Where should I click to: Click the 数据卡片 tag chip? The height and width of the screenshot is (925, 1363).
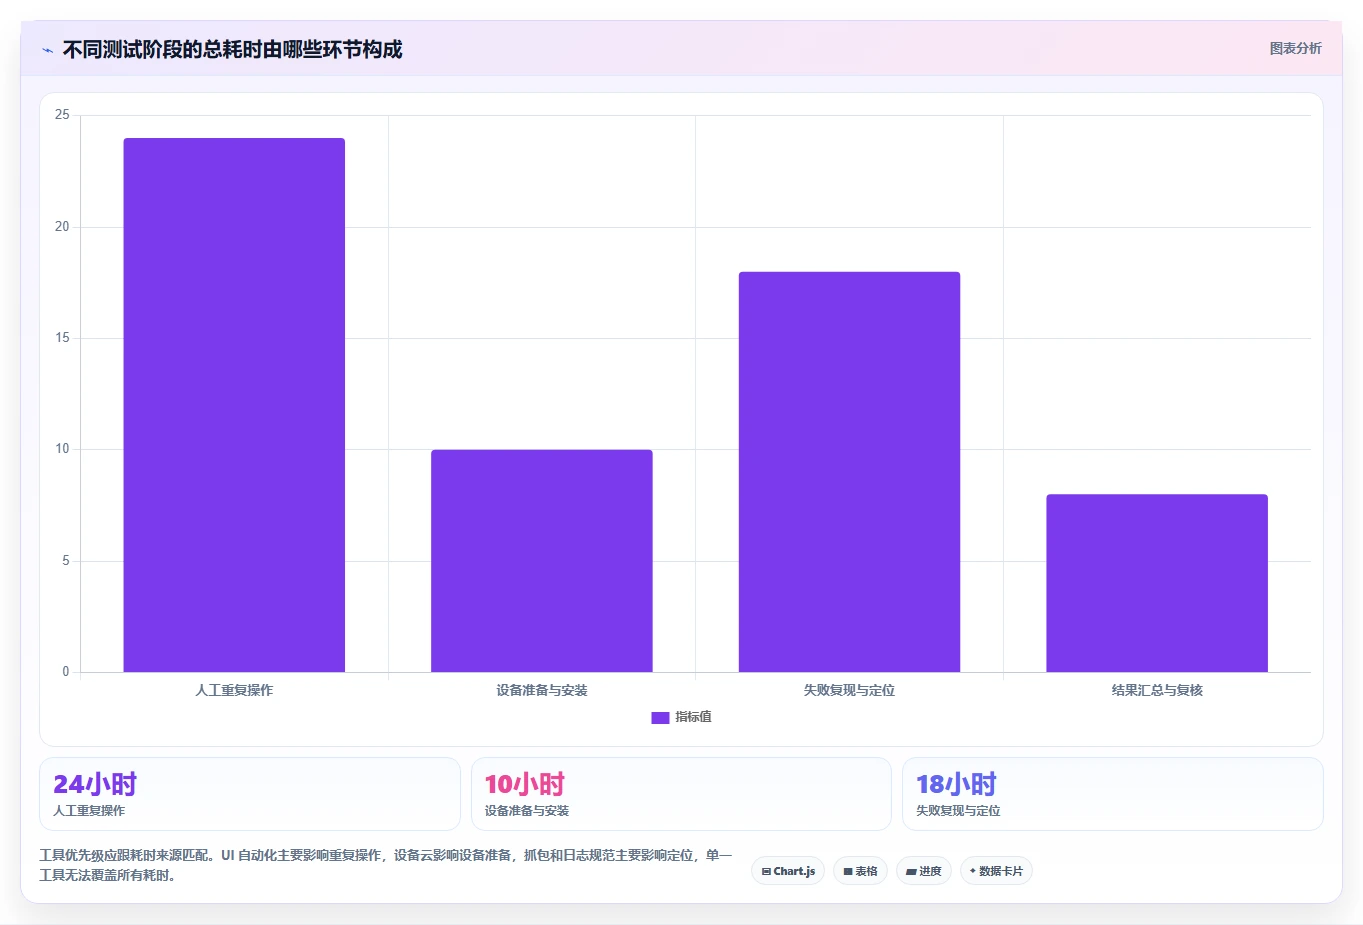click(x=996, y=871)
